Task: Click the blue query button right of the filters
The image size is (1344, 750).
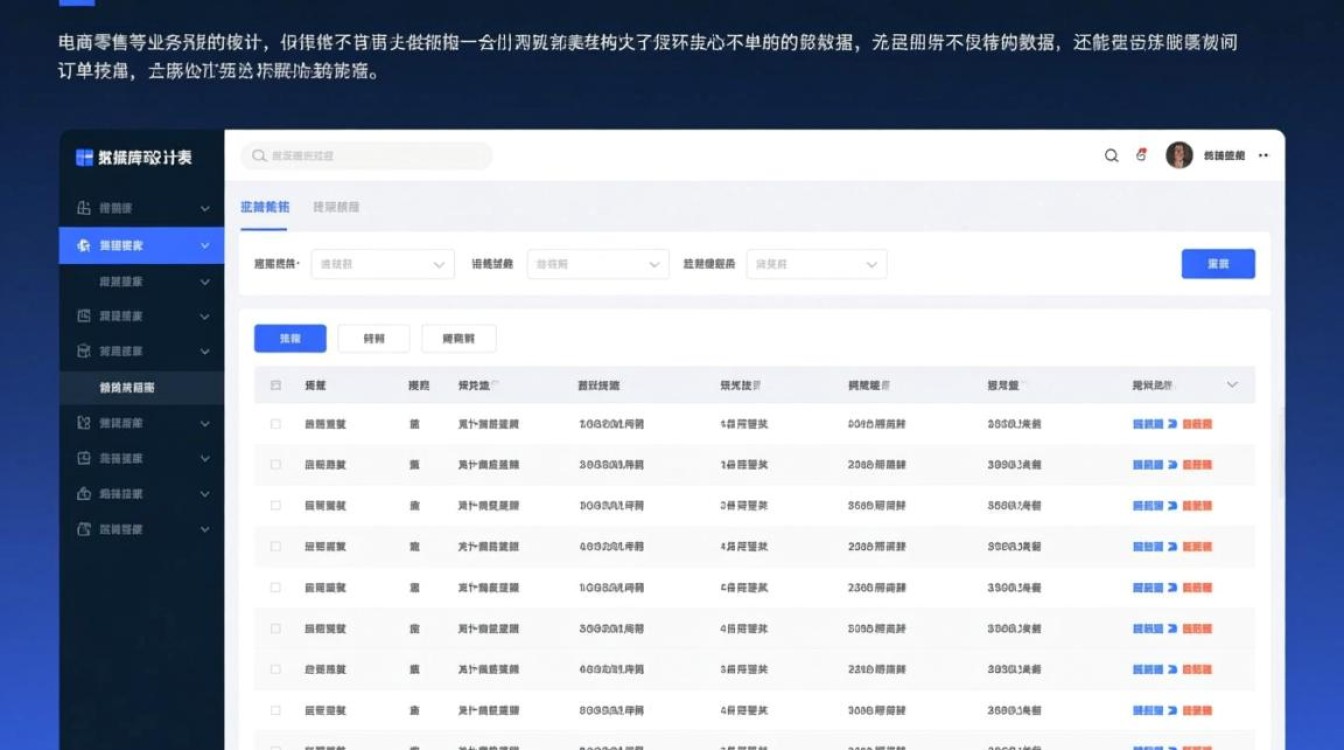Action: [x=1218, y=263]
